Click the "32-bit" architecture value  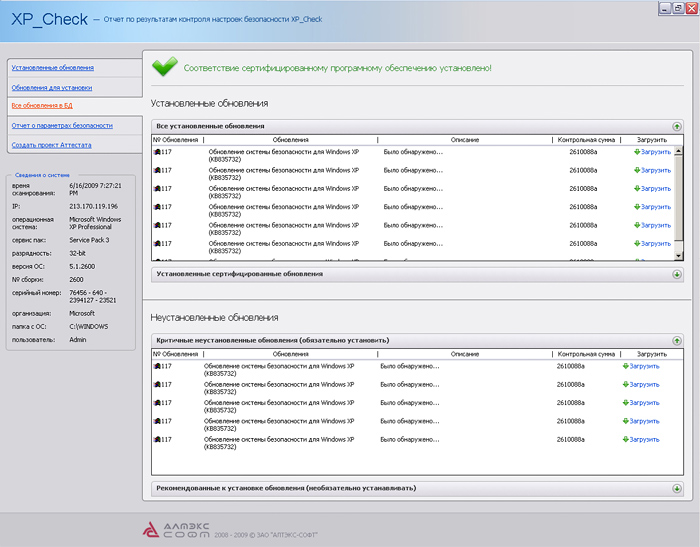[77, 253]
